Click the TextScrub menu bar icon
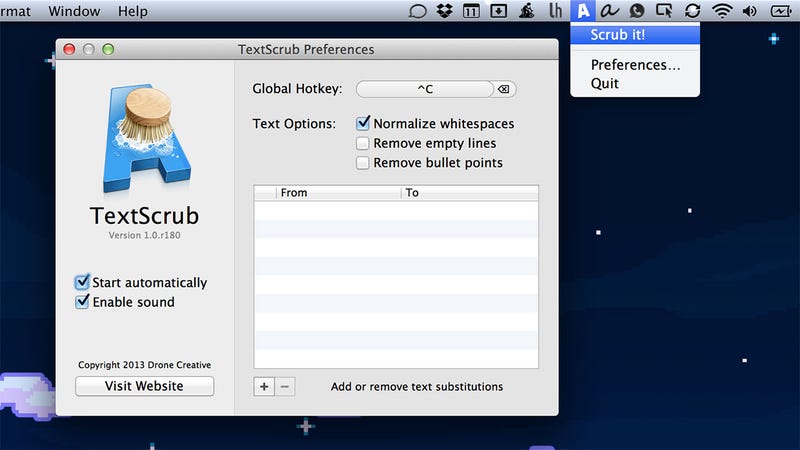The width and height of the screenshot is (800, 450). coord(583,11)
